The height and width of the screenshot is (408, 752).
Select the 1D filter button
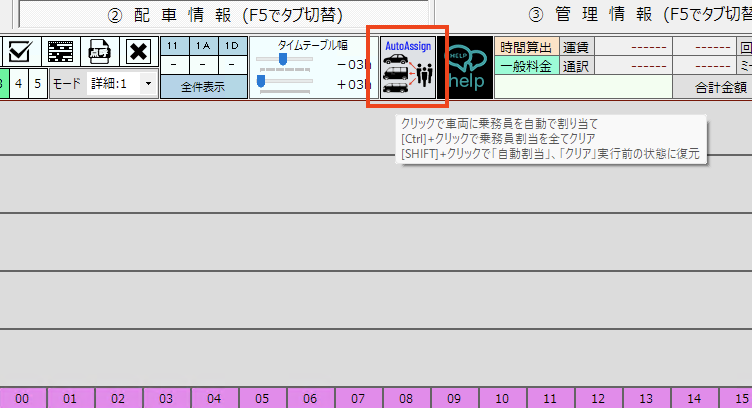tap(233, 46)
